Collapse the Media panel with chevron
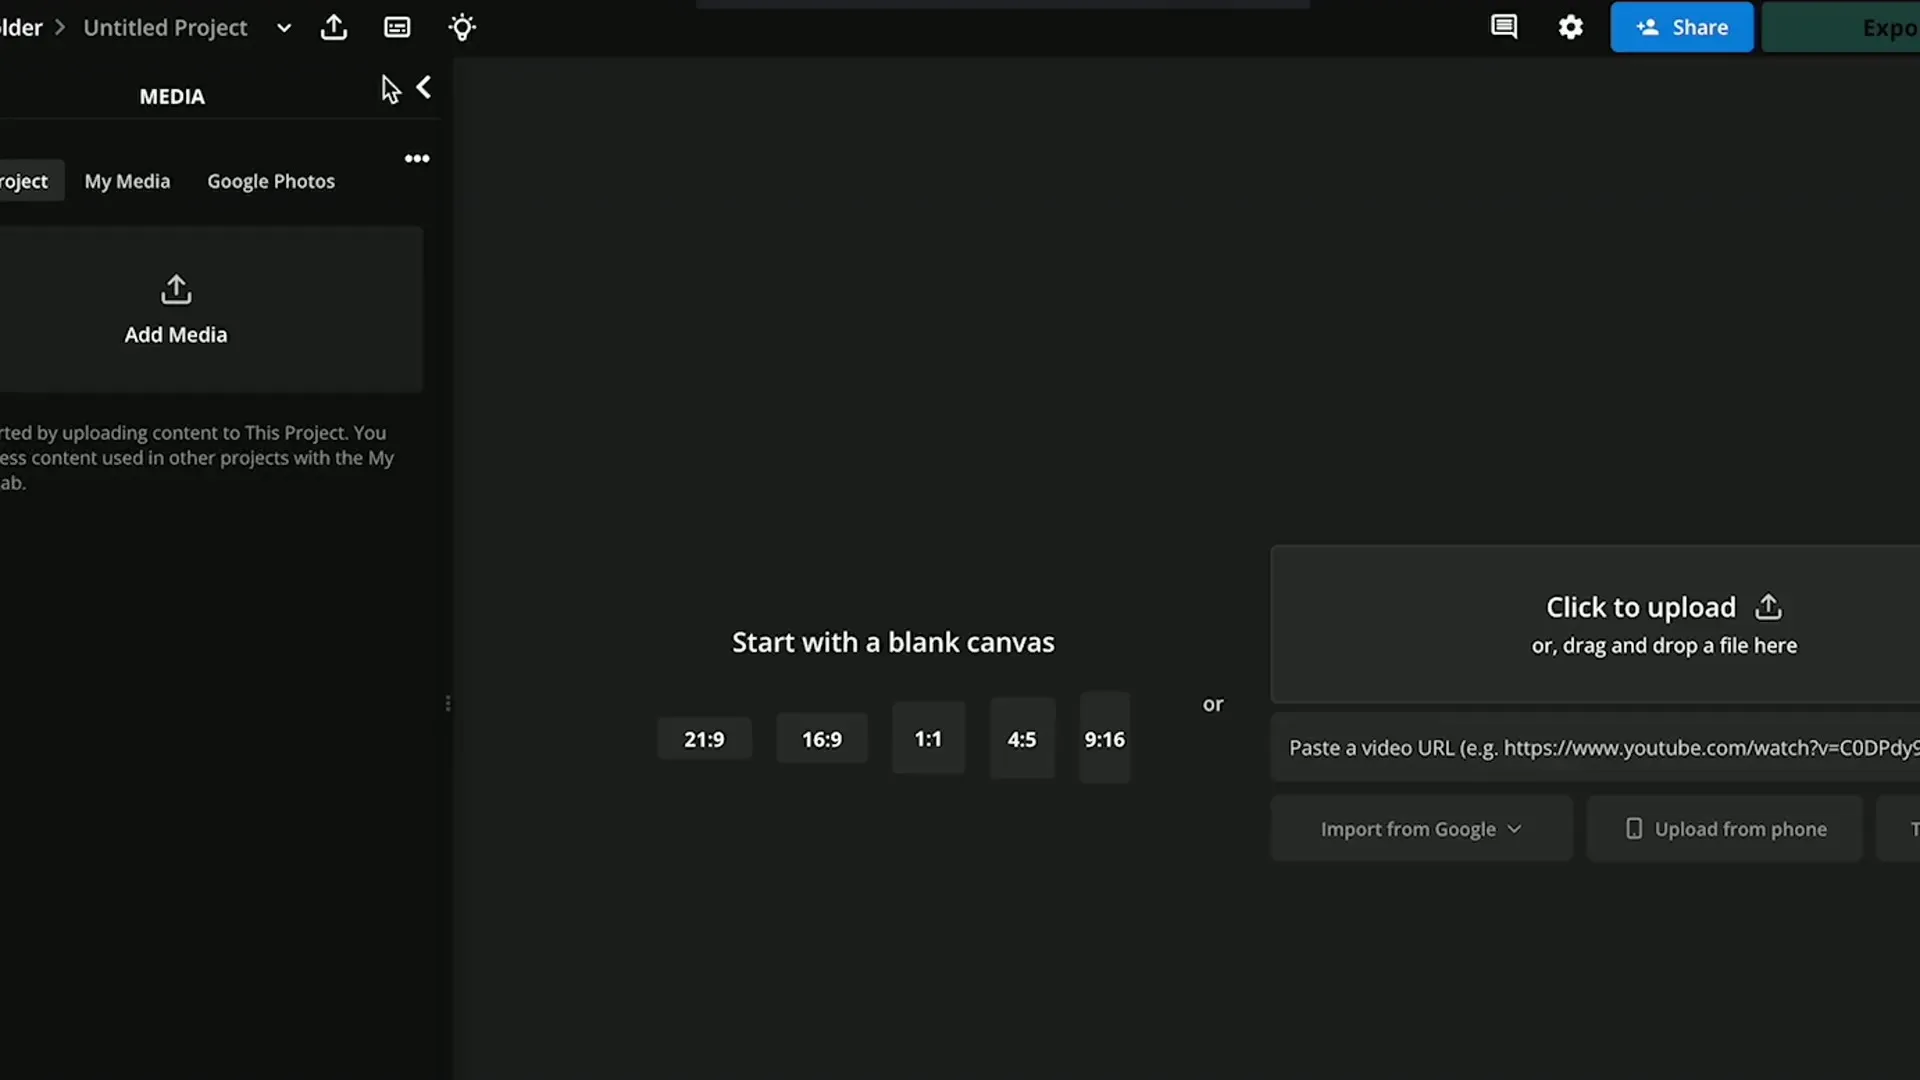Screen dimensions: 1920x1080 coord(424,88)
